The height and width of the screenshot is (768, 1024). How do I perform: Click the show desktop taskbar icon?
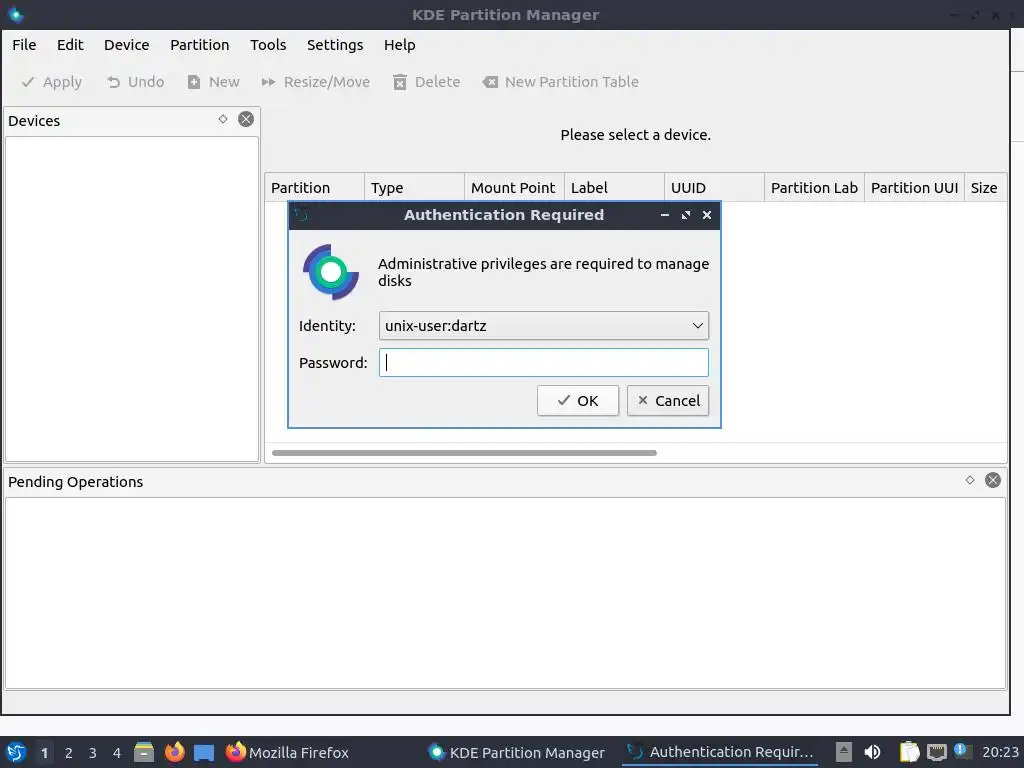204,752
